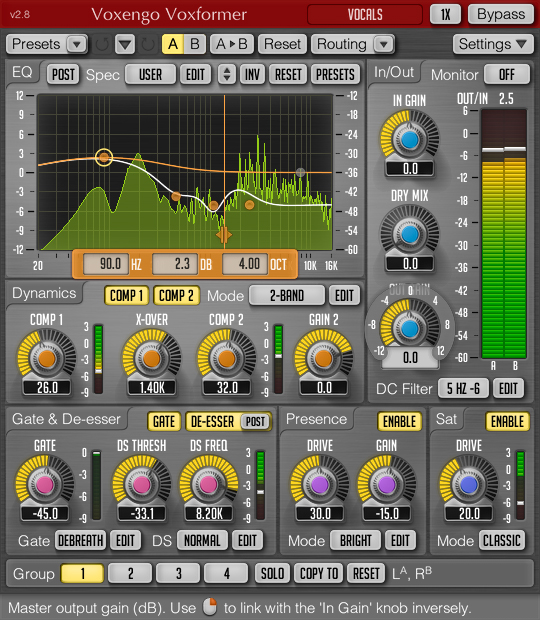Open the dynamics Mode 2-BAND selector

pyautogui.click(x=287, y=295)
